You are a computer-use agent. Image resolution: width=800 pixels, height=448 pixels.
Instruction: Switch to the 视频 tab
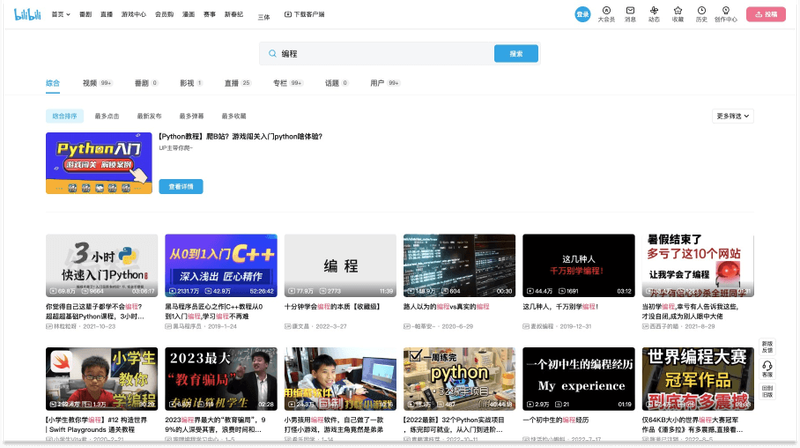point(97,83)
